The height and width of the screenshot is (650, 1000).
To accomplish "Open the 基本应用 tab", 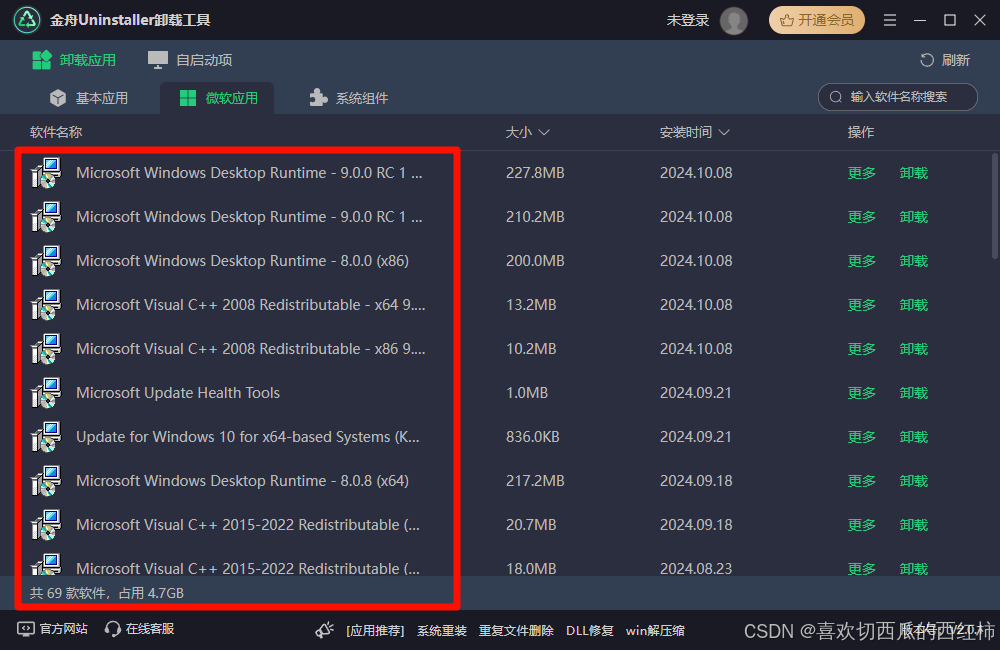I will pos(89,98).
